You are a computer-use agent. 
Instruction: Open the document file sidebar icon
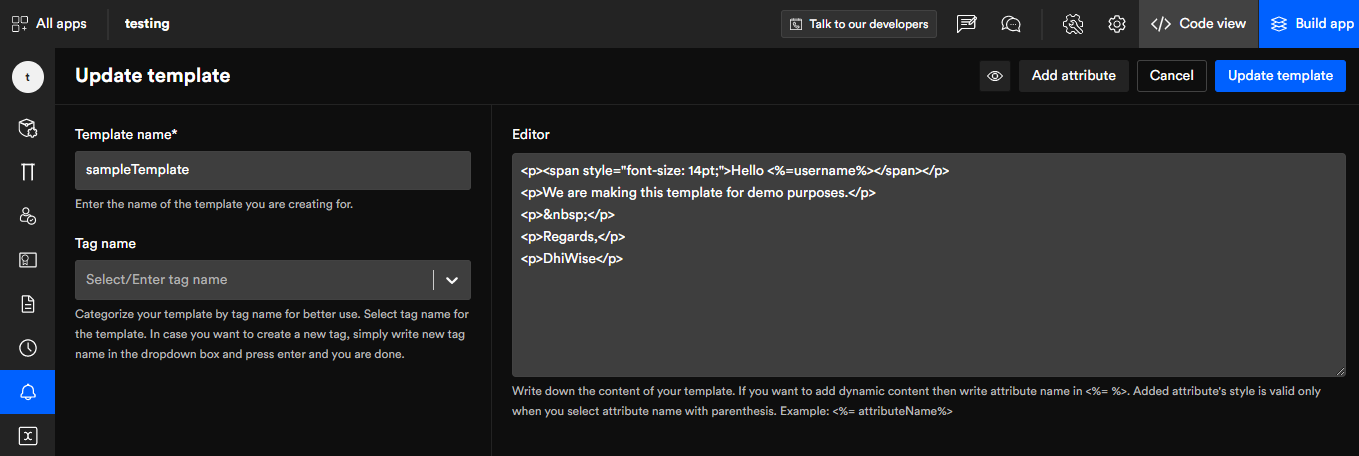click(28, 304)
